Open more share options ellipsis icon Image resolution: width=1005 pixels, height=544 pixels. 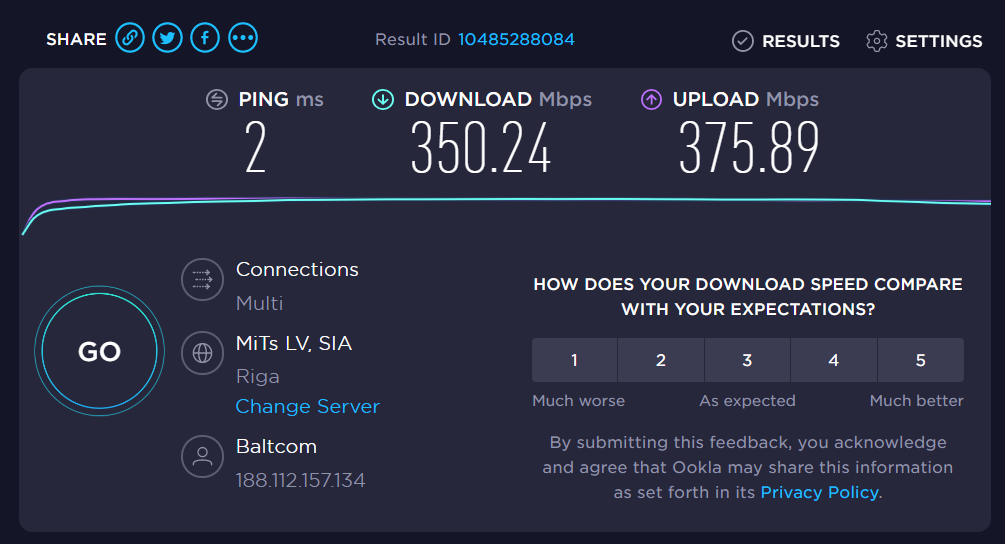point(243,38)
